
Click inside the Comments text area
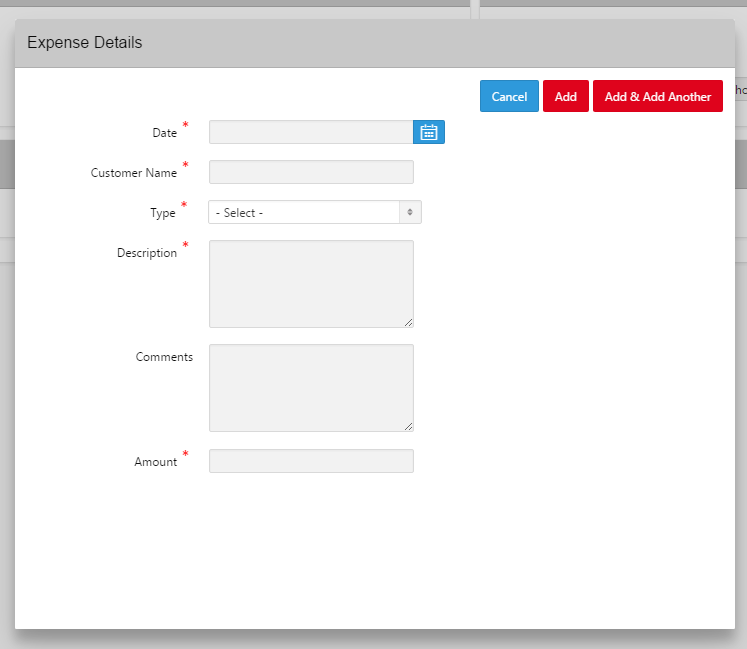(310, 387)
